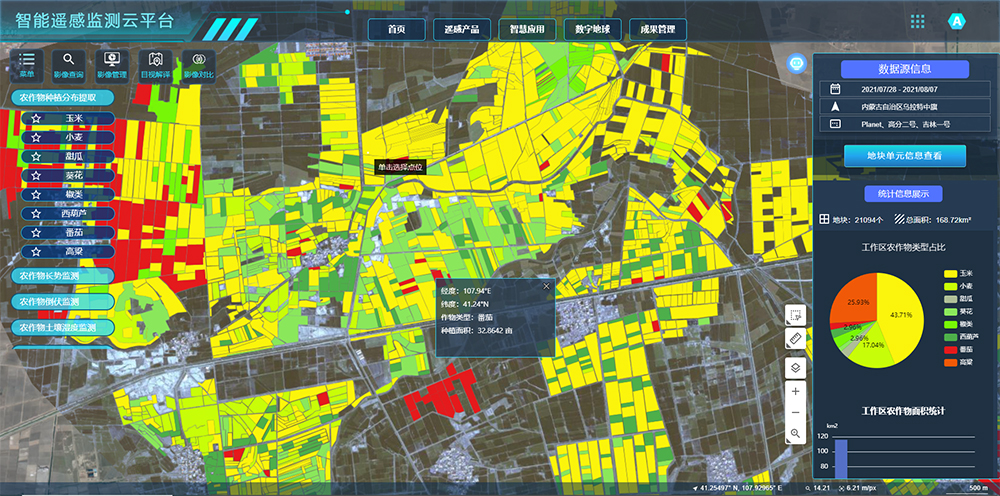Image resolution: width=1000 pixels, height=496 pixels.
Task: Toggle the 小麦 crop layer star
Action: point(36,137)
